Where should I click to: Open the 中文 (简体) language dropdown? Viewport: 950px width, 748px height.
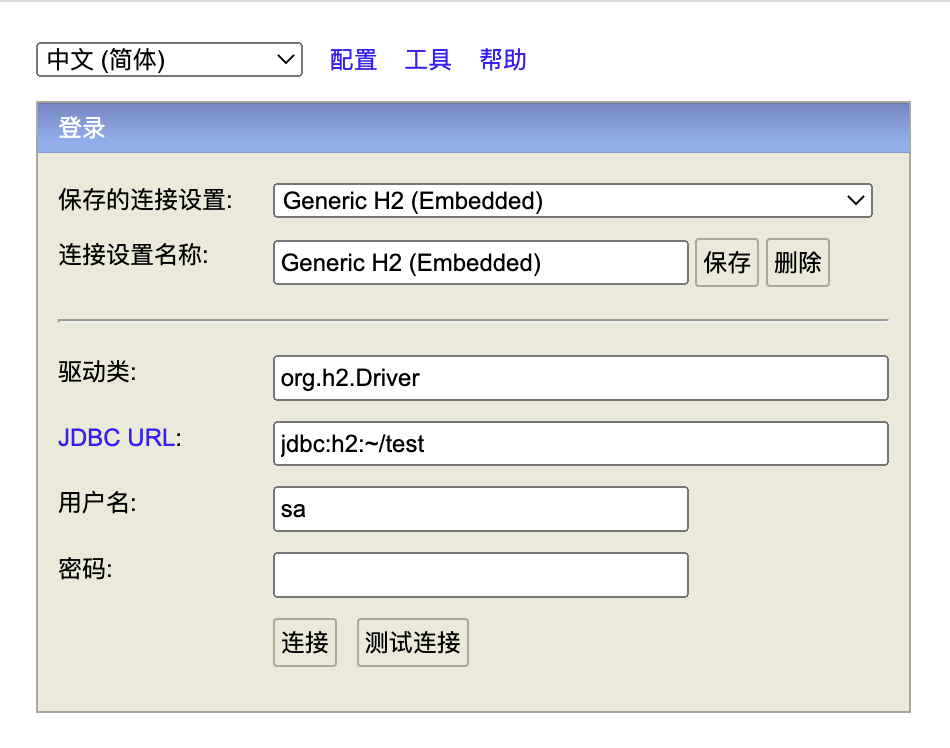[x=169, y=60]
